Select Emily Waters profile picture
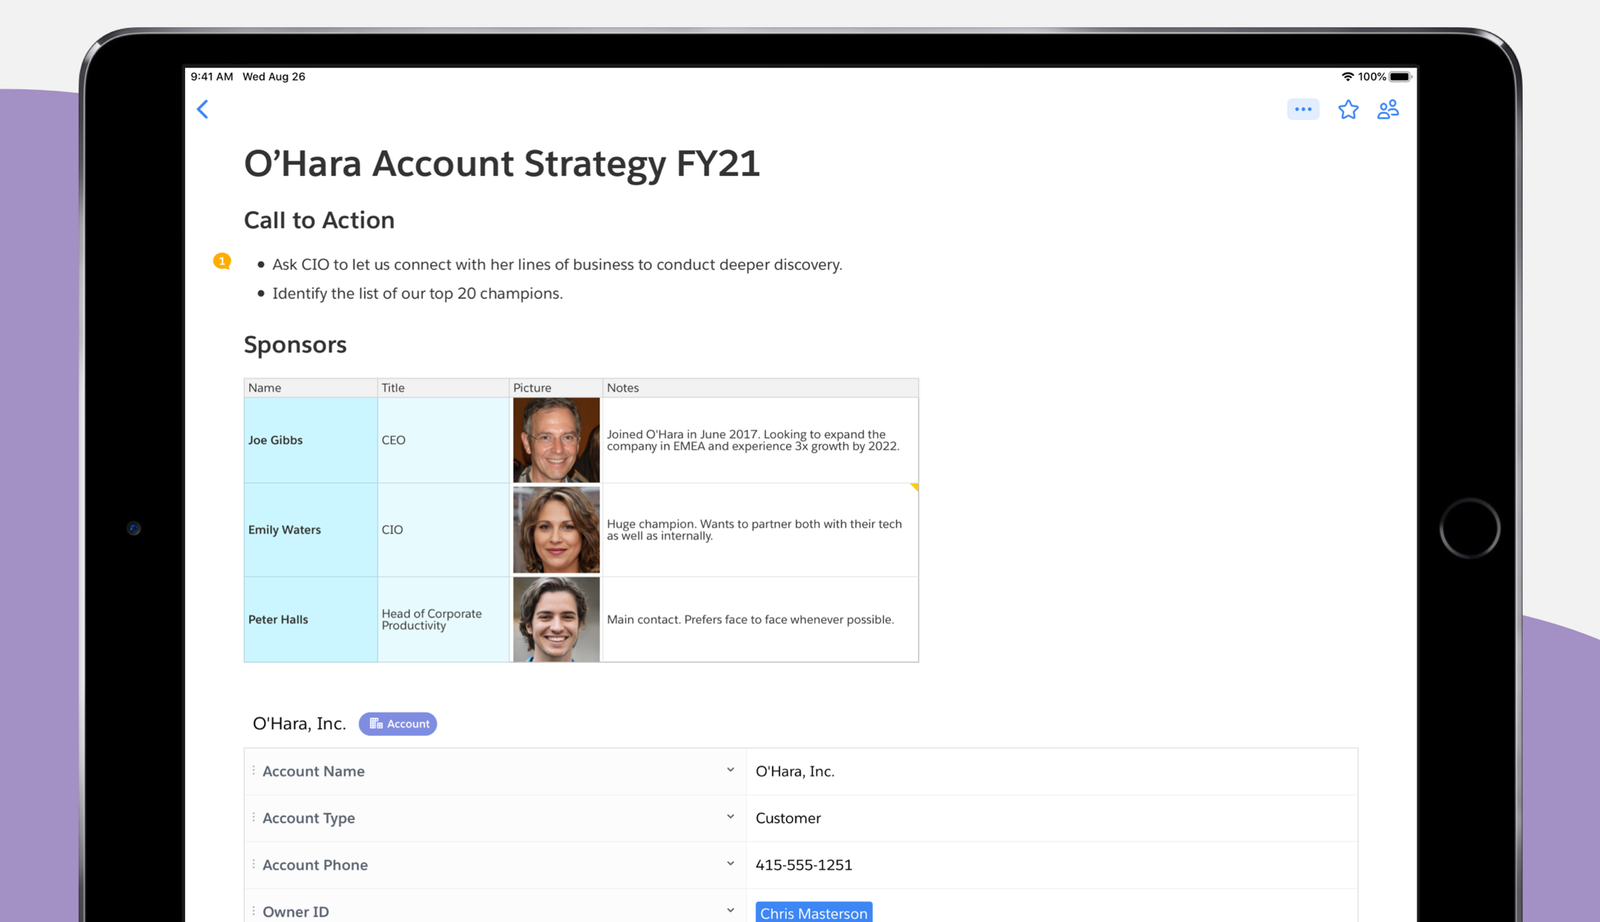Viewport: 1600px width, 922px height. [556, 530]
